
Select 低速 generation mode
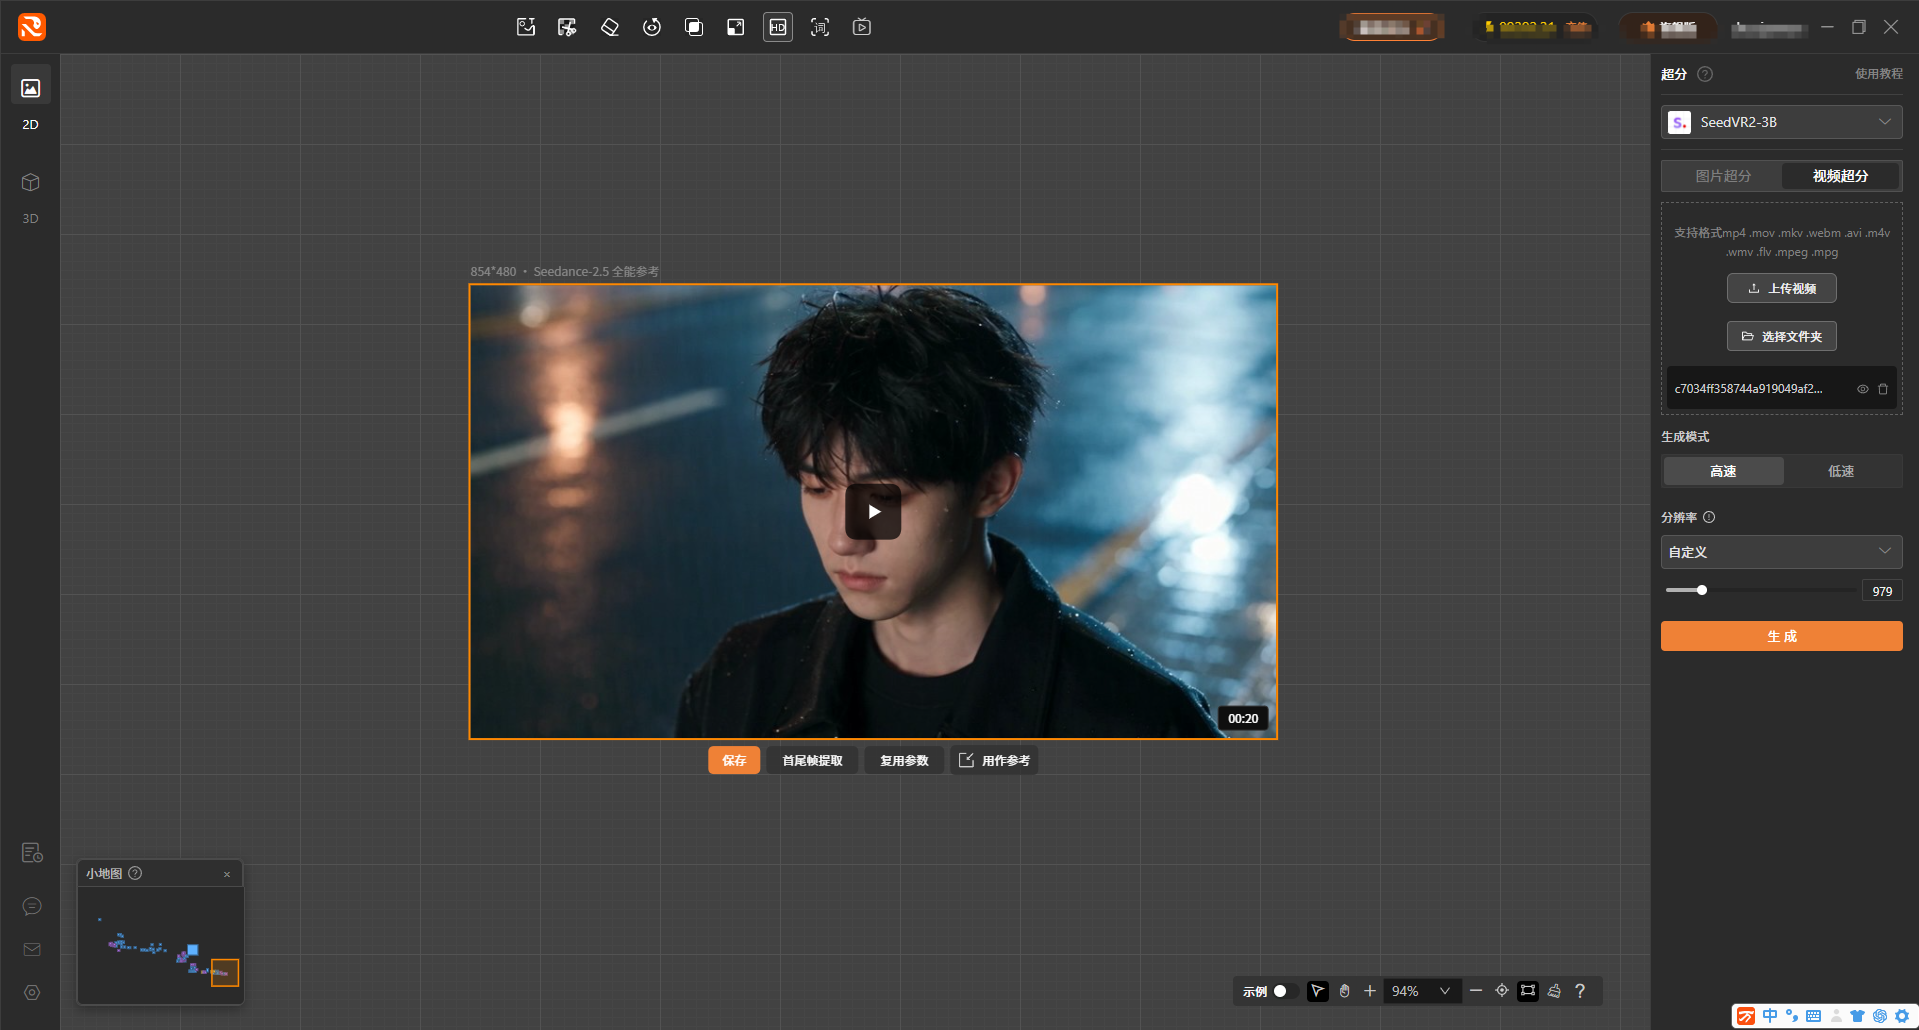[x=1841, y=471]
